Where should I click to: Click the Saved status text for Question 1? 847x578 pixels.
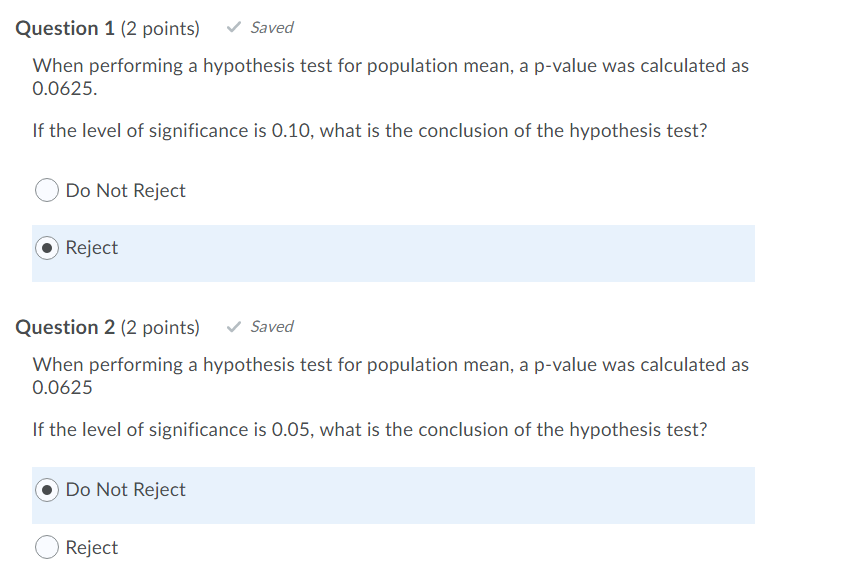272,28
